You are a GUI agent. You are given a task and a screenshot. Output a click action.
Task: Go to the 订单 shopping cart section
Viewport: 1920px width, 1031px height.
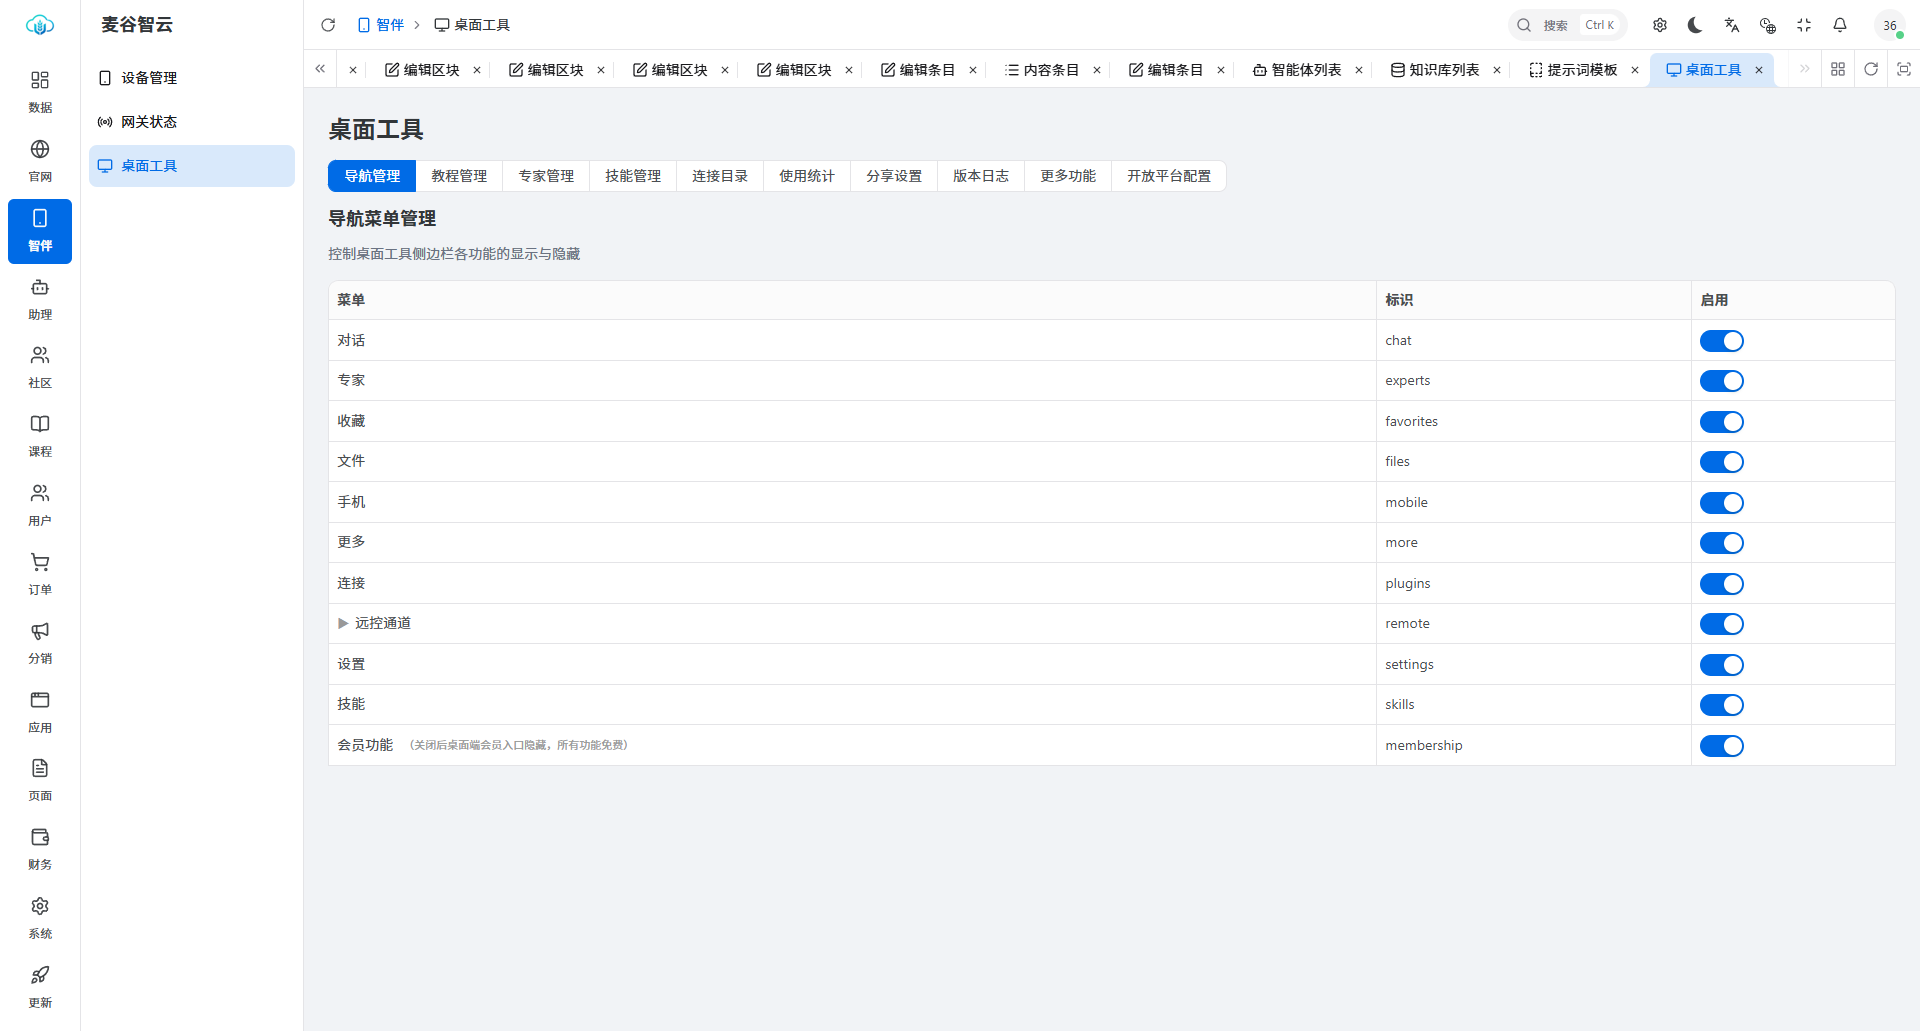tap(40, 574)
